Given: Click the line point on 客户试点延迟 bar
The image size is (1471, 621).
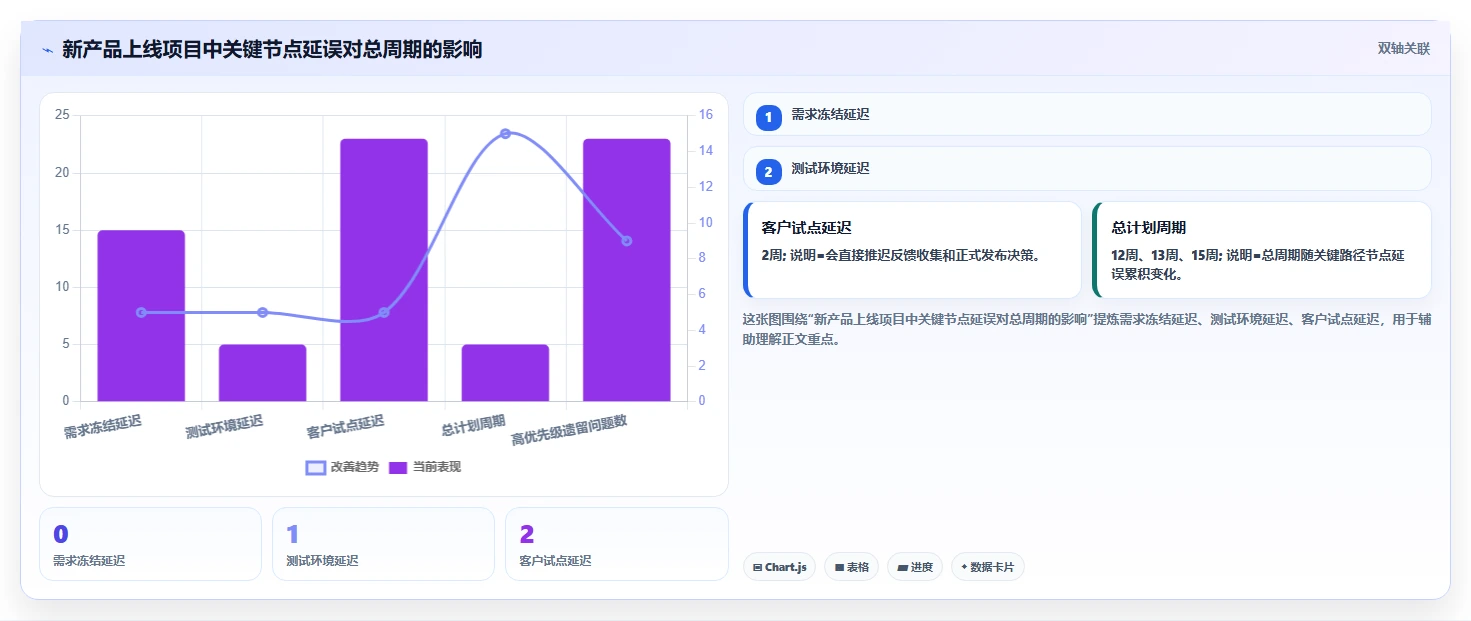Looking at the screenshot, I should point(384,313).
